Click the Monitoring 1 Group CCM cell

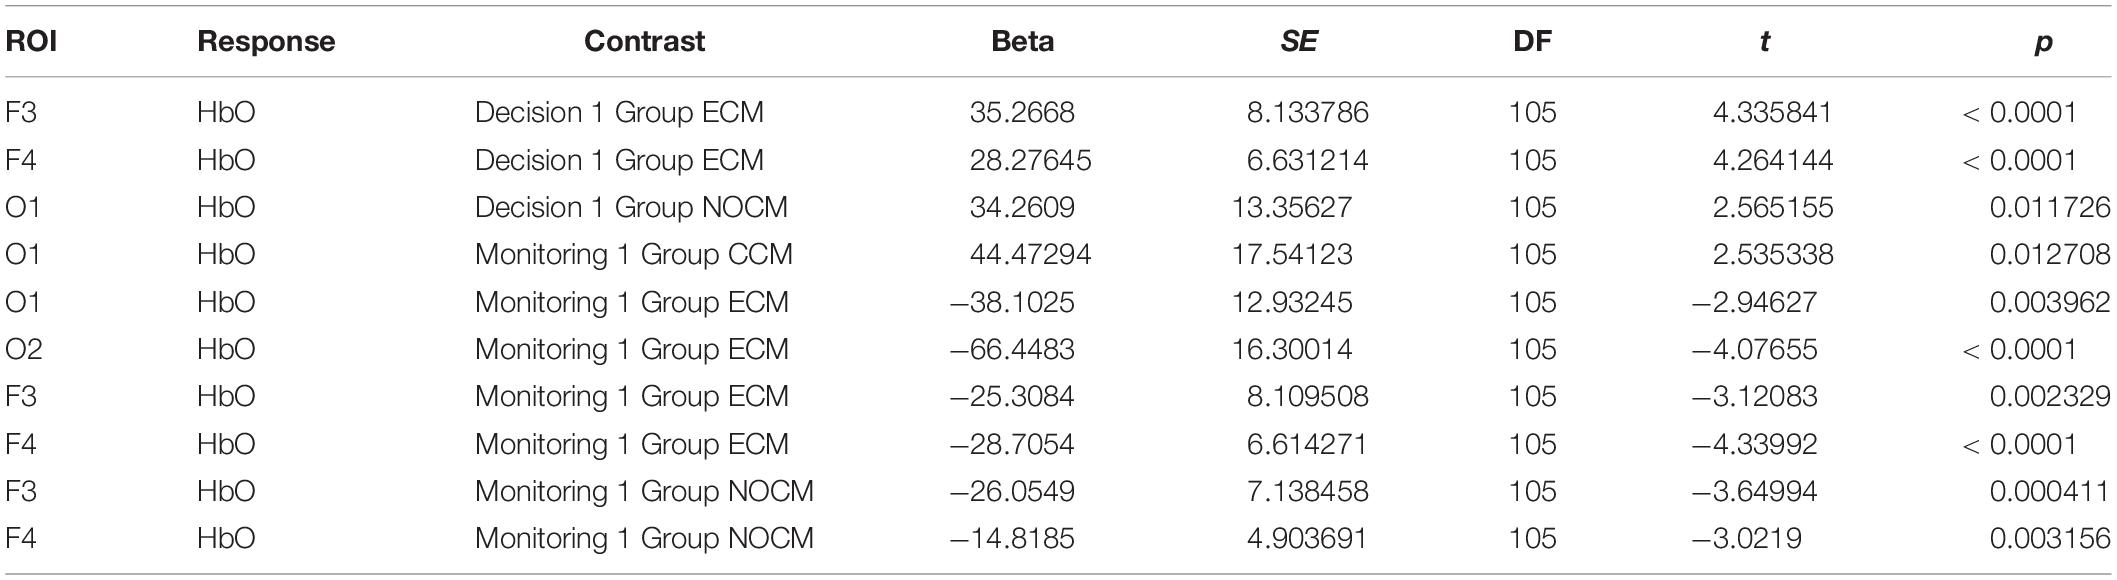[634, 254]
